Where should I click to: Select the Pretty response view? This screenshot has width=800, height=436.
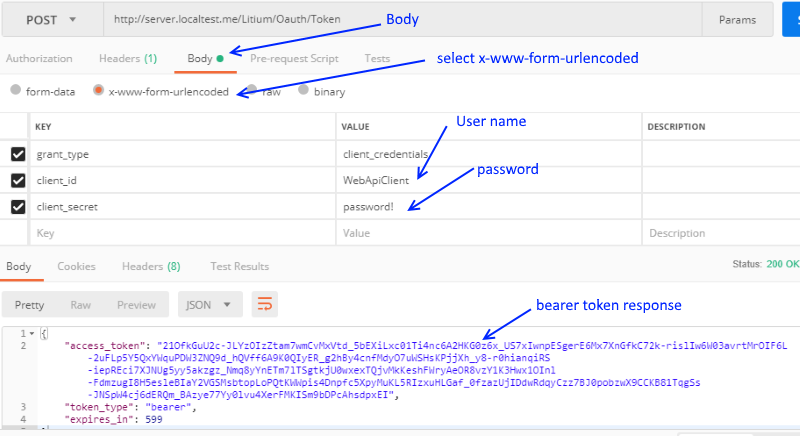pos(30,305)
